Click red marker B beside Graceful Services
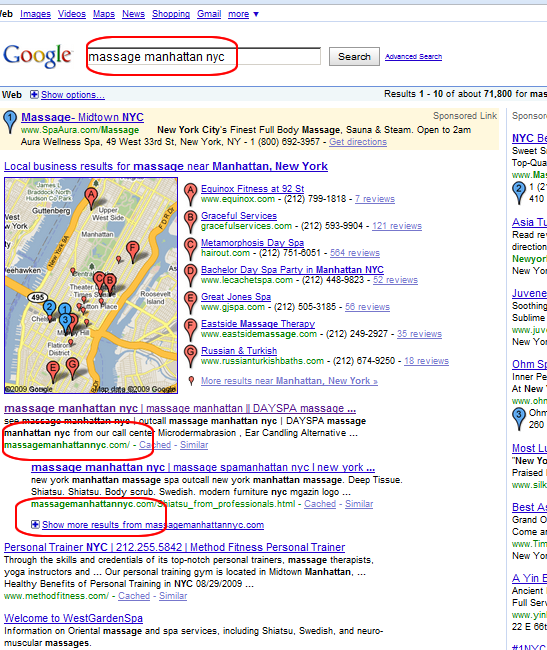Screen dimensions: 547x650 click(190, 221)
